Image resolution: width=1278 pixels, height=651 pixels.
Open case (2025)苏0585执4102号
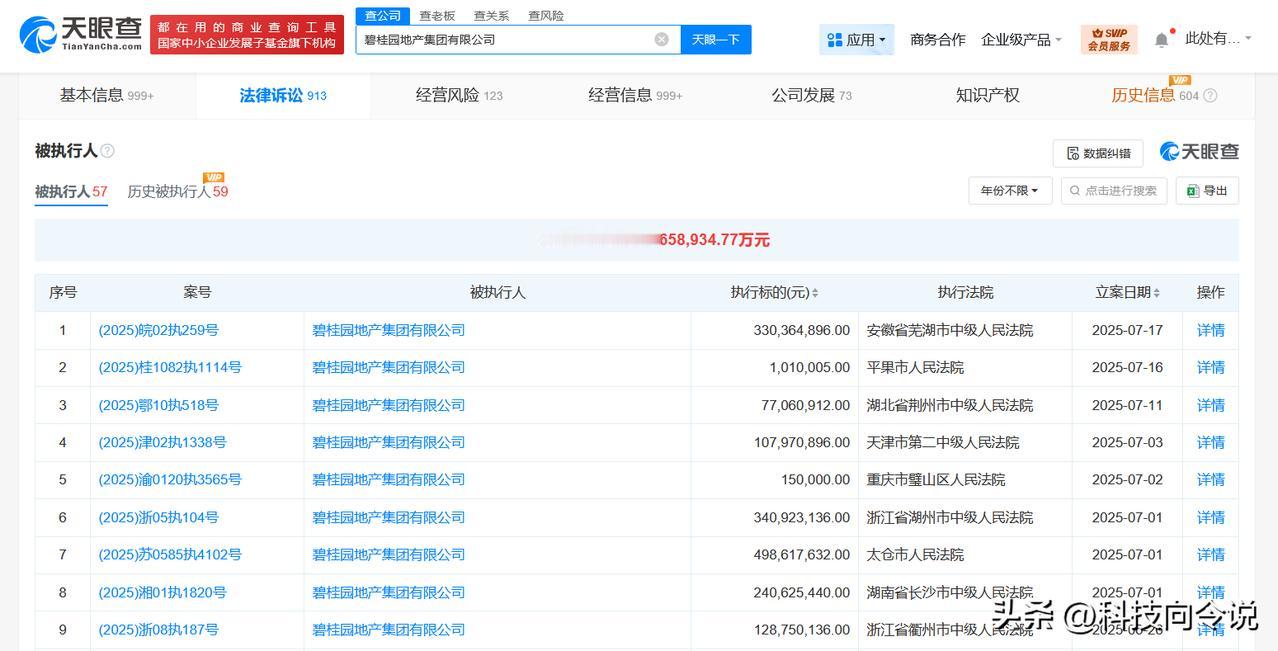pos(170,555)
